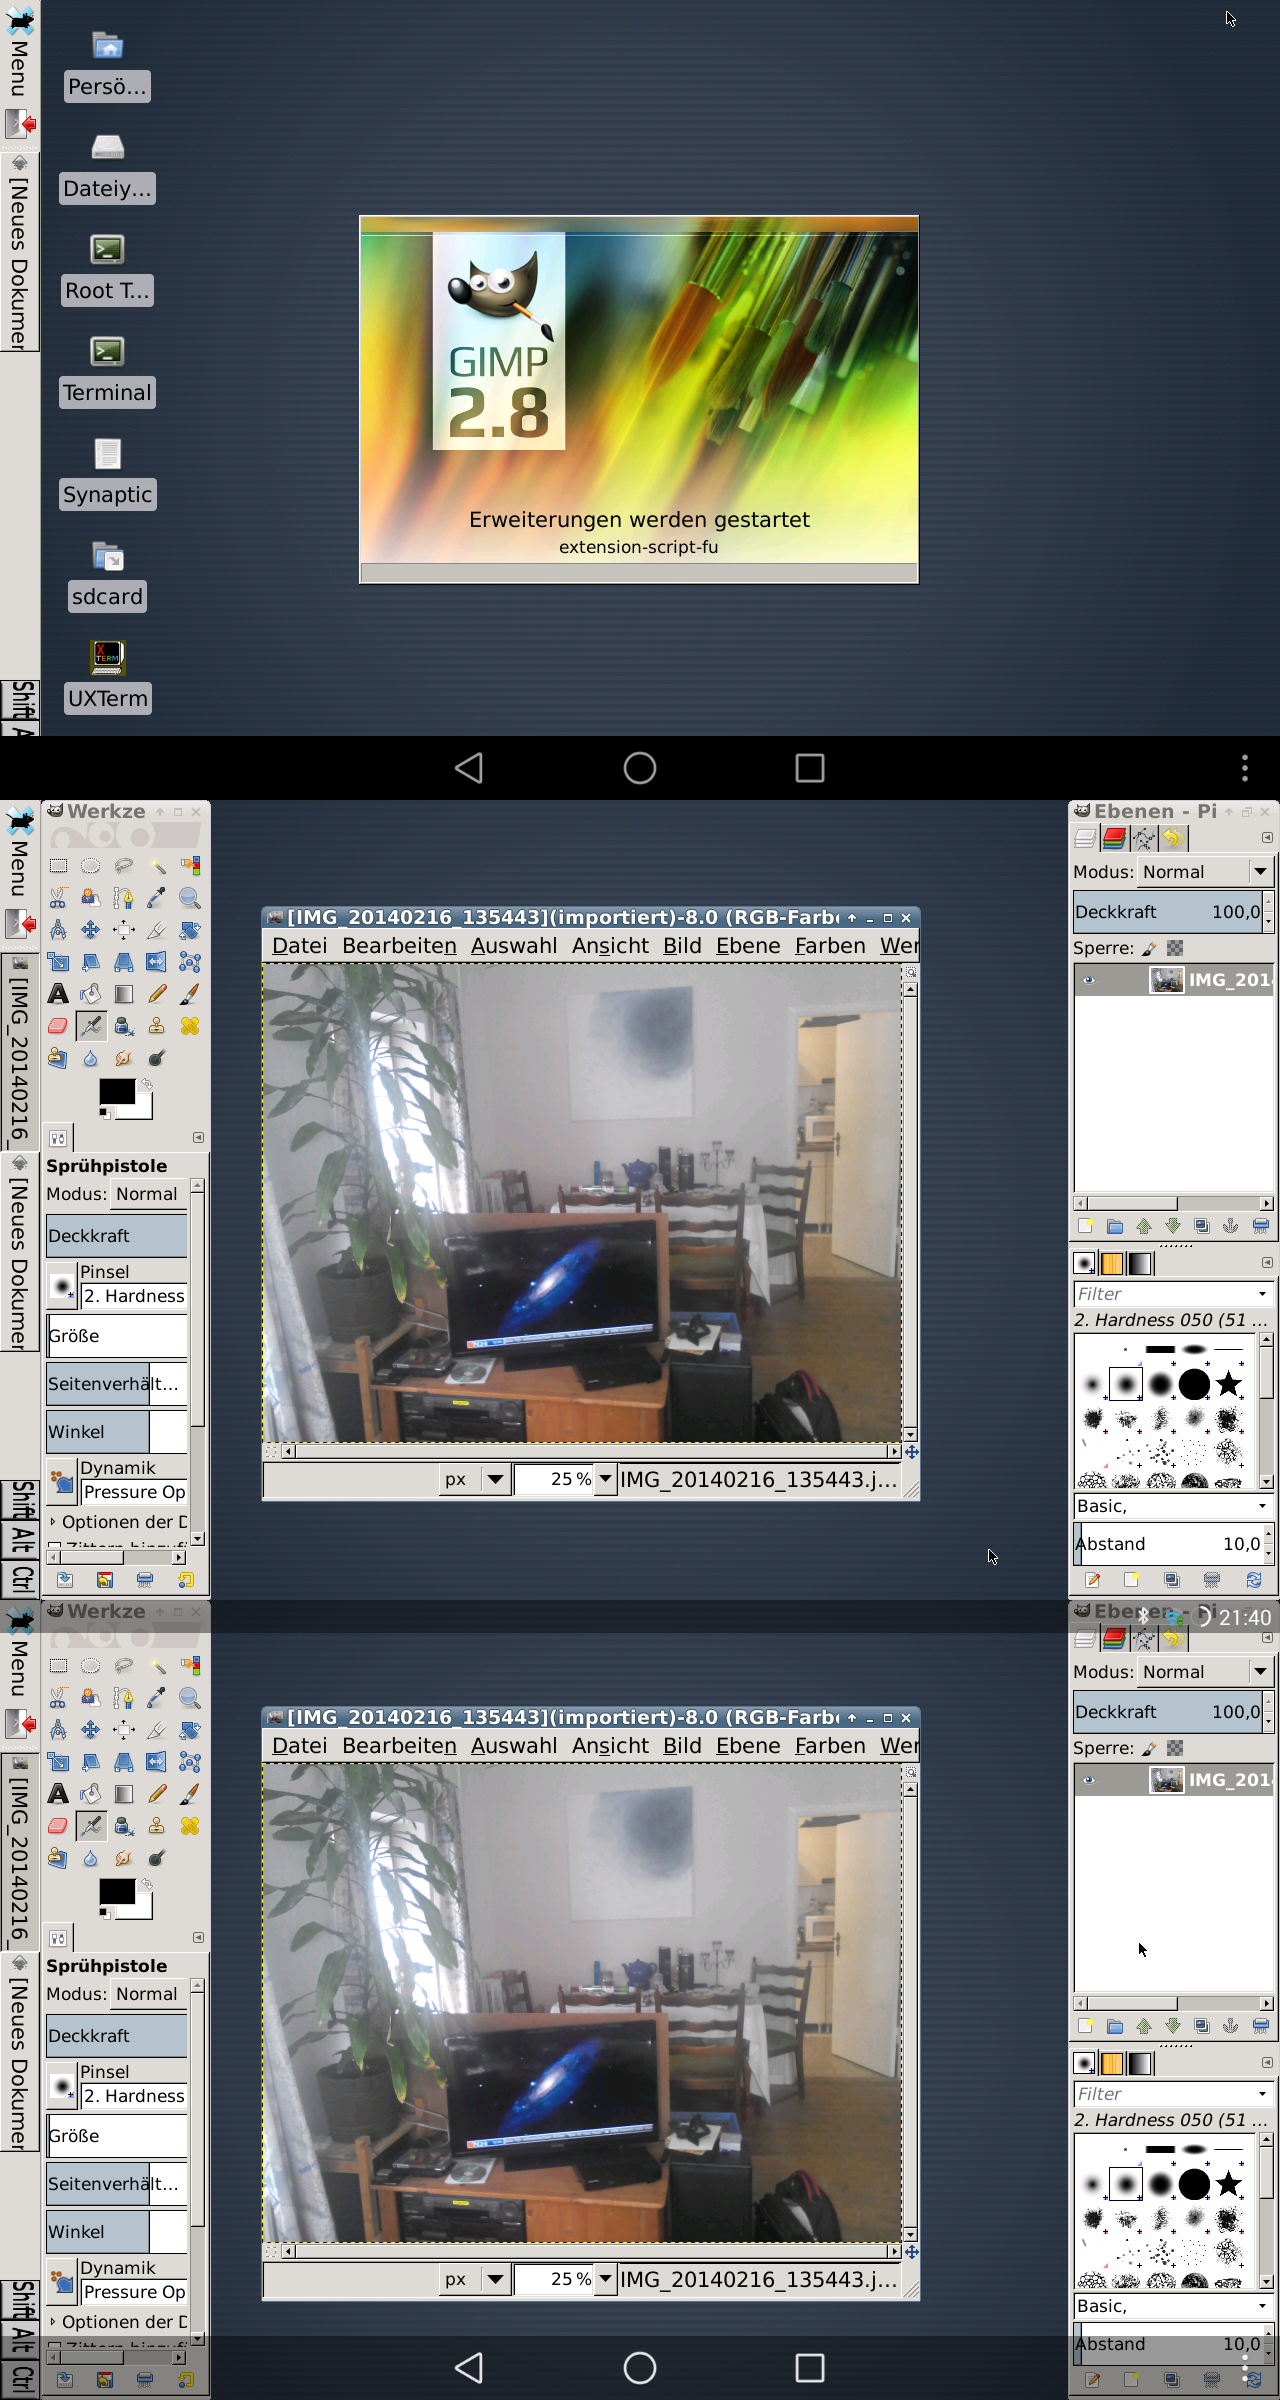
Task: Open the px unit dropdown in bottom screen image window
Action: coord(475,2279)
